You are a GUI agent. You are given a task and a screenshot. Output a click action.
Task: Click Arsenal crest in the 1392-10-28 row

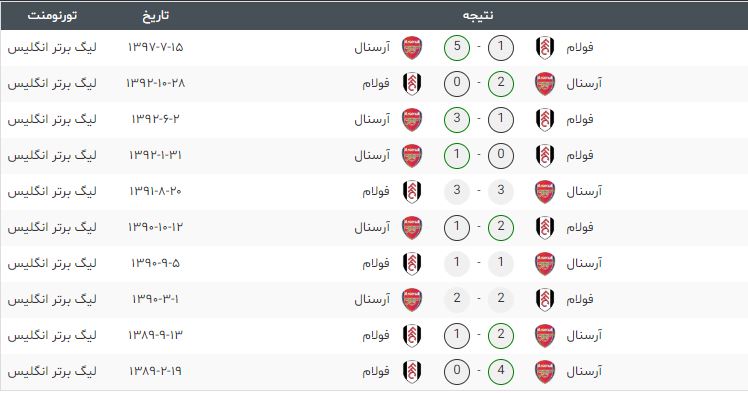click(545, 84)
